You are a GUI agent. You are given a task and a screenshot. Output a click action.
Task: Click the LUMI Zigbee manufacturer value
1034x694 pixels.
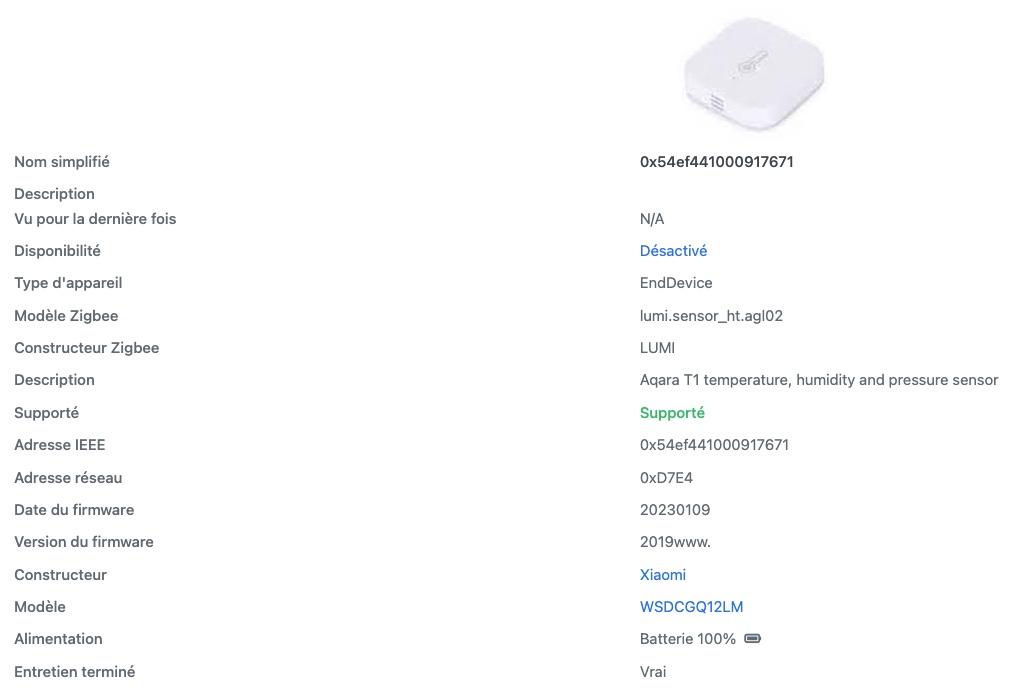pyautogui.click(x=657, y=348)
